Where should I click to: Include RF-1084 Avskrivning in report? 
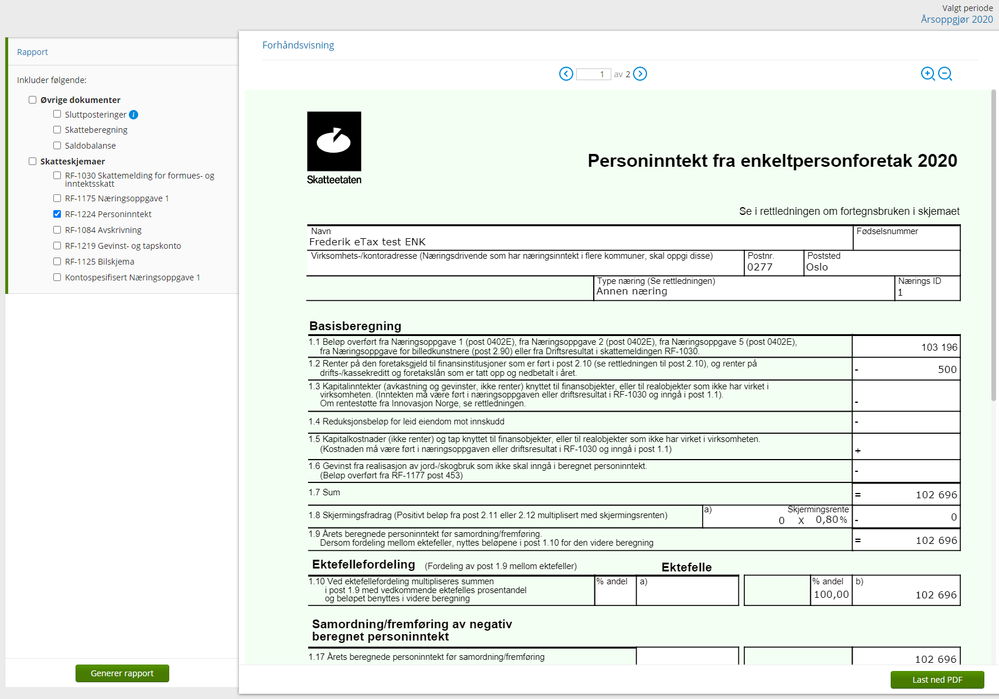click(57, 230)
